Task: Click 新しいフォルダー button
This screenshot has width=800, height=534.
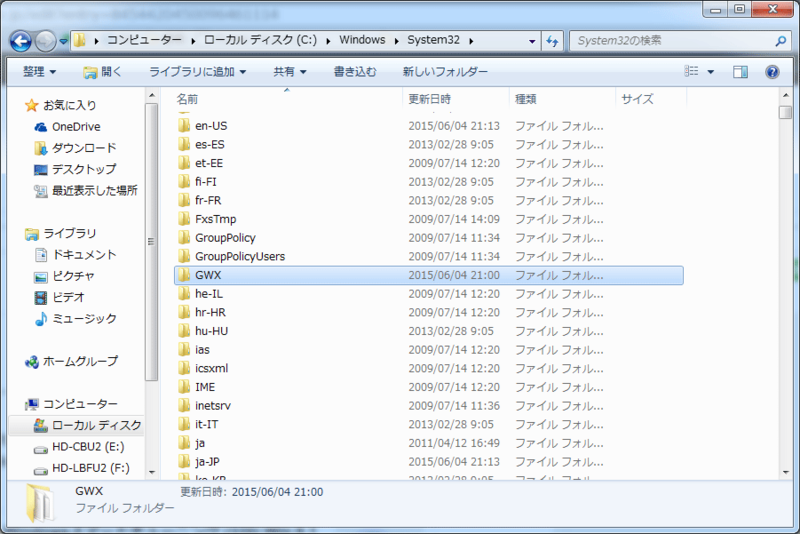Action: pyautogui.click(x=445, y=72)
